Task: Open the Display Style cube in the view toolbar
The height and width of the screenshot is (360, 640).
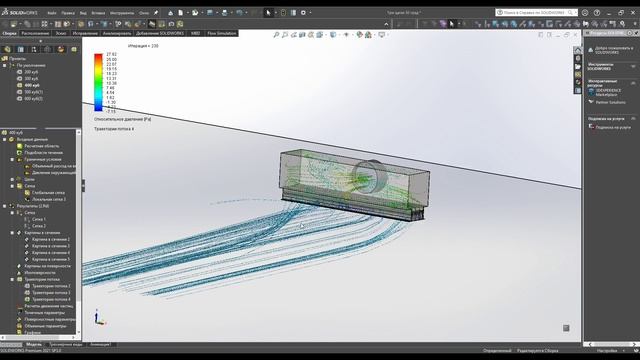Action: [x=333, y=35]
